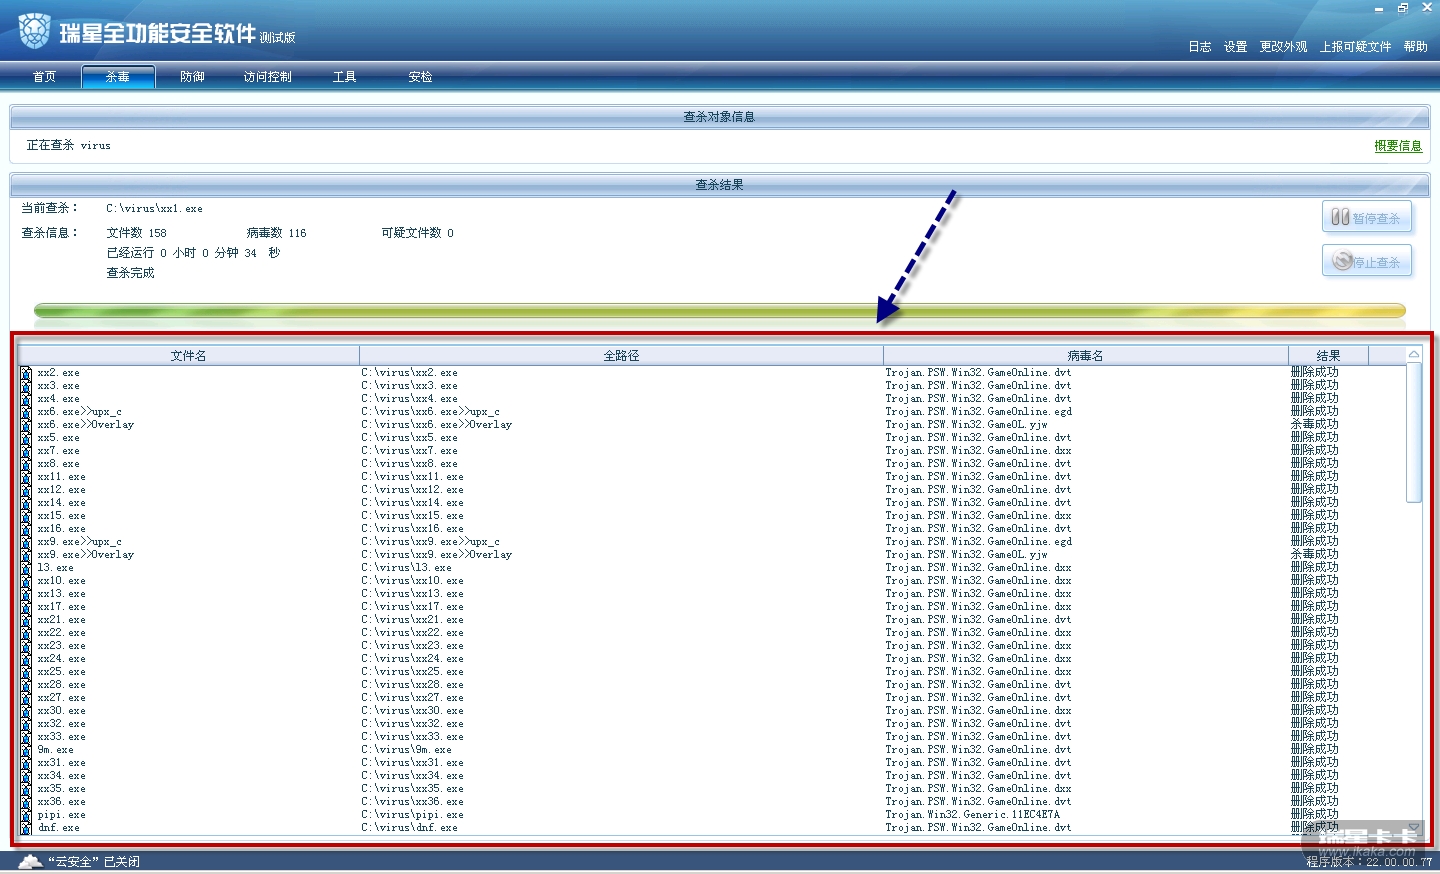This screenshot has width=1440, height=874.
Task: Select the file icon for xx4.exe
Action: click(26, 399)
